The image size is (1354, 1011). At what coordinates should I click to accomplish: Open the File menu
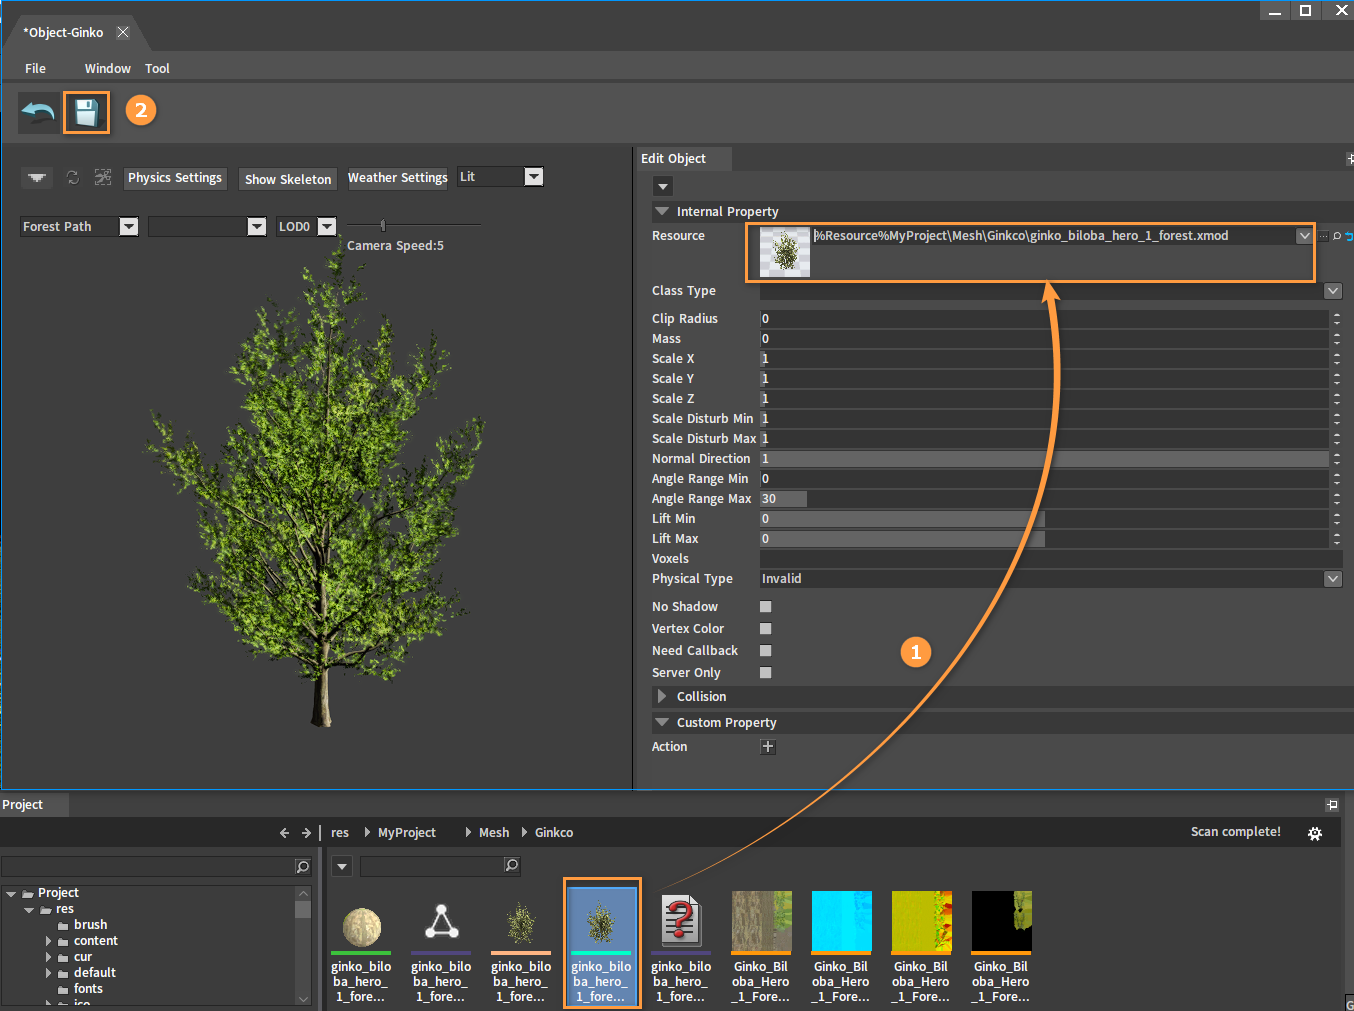coord(35,69)
